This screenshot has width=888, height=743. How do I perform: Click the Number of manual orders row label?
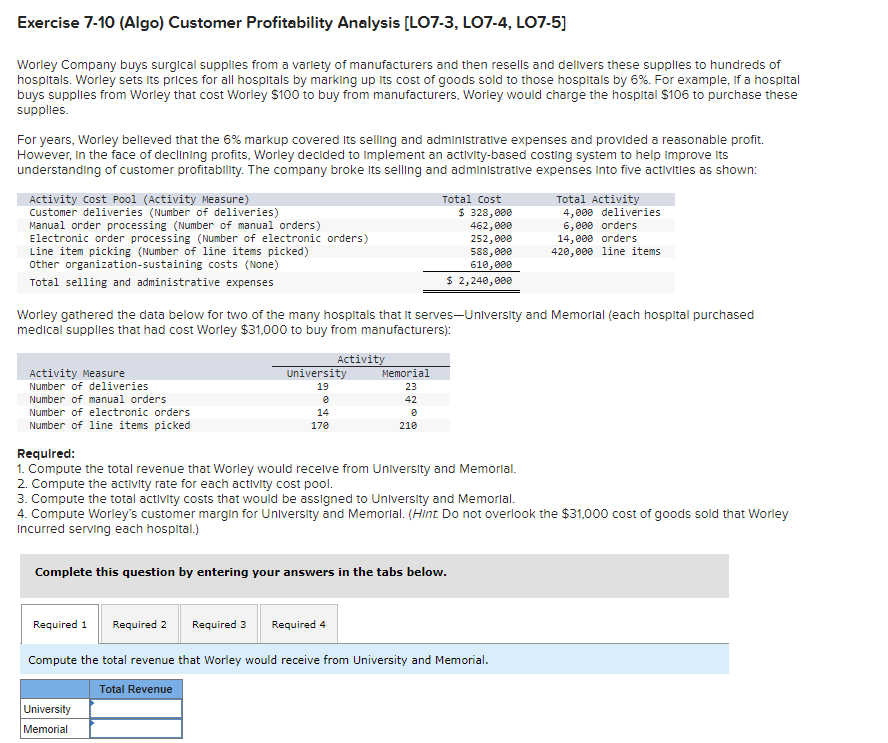97,399
